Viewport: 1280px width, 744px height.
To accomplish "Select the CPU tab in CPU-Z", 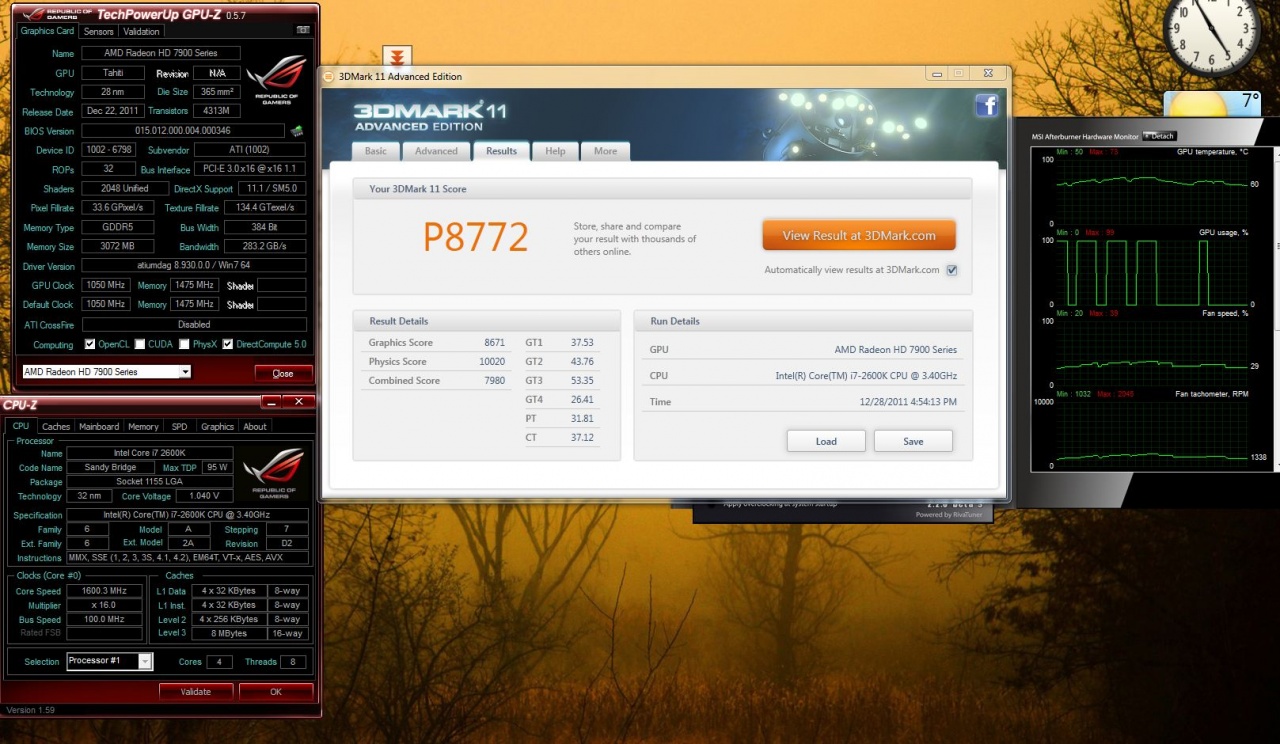I will [20, 426].
